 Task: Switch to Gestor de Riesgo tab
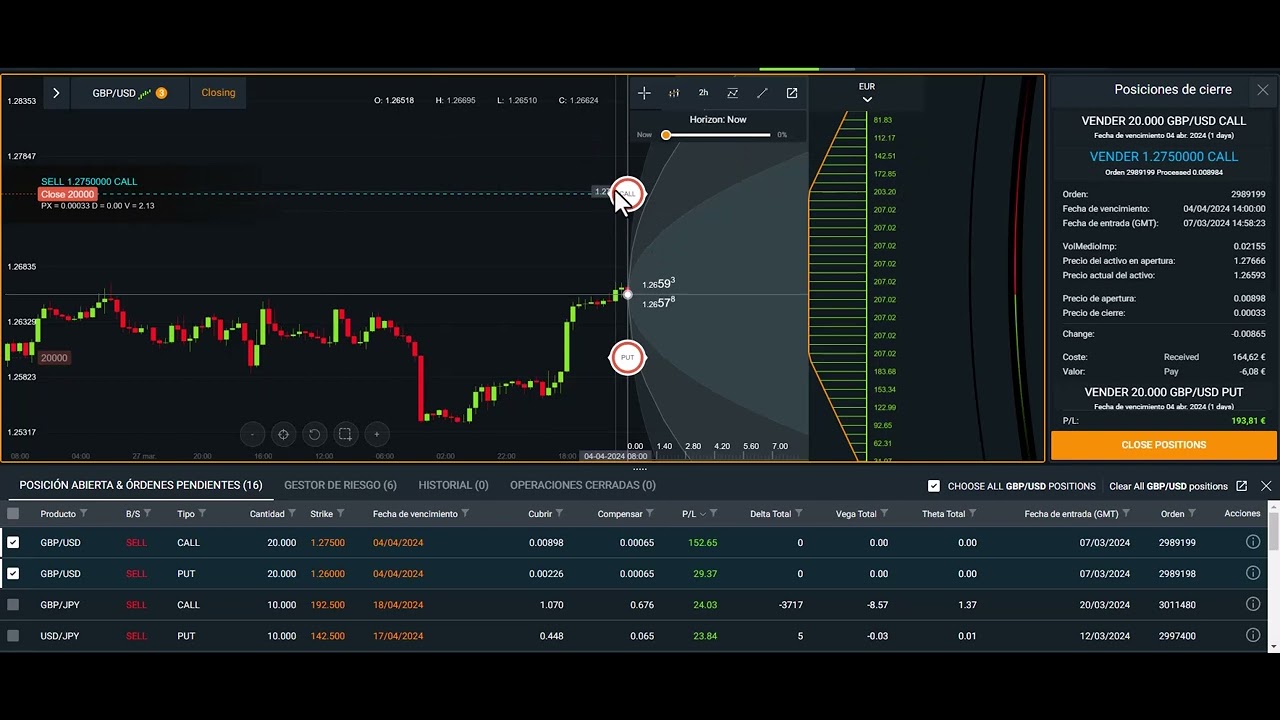tap(340, 485)
